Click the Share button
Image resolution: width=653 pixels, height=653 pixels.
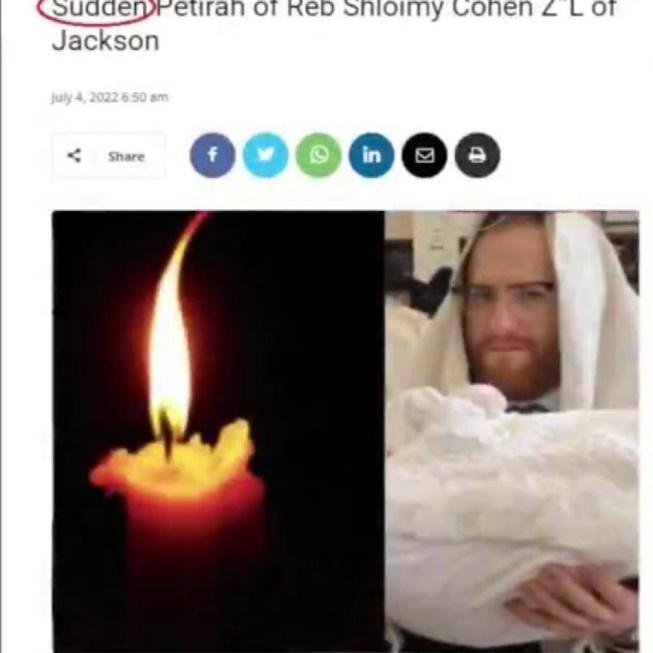point(108,156)
